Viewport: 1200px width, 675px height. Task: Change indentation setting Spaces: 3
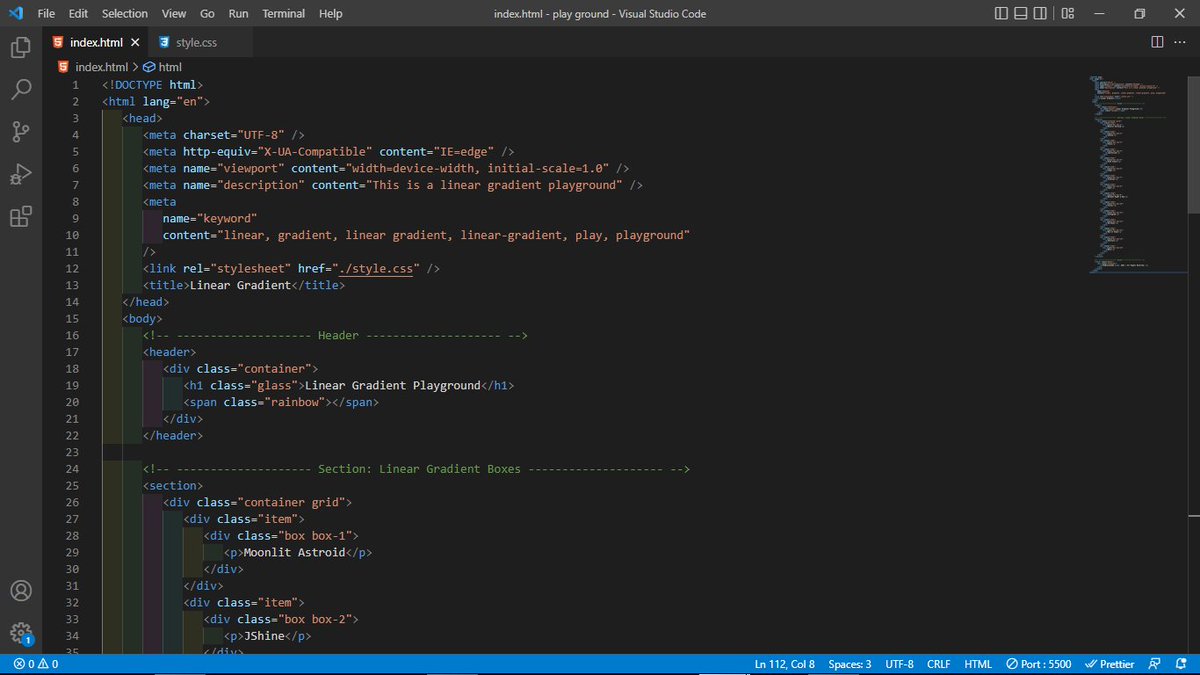coord(850,664)
